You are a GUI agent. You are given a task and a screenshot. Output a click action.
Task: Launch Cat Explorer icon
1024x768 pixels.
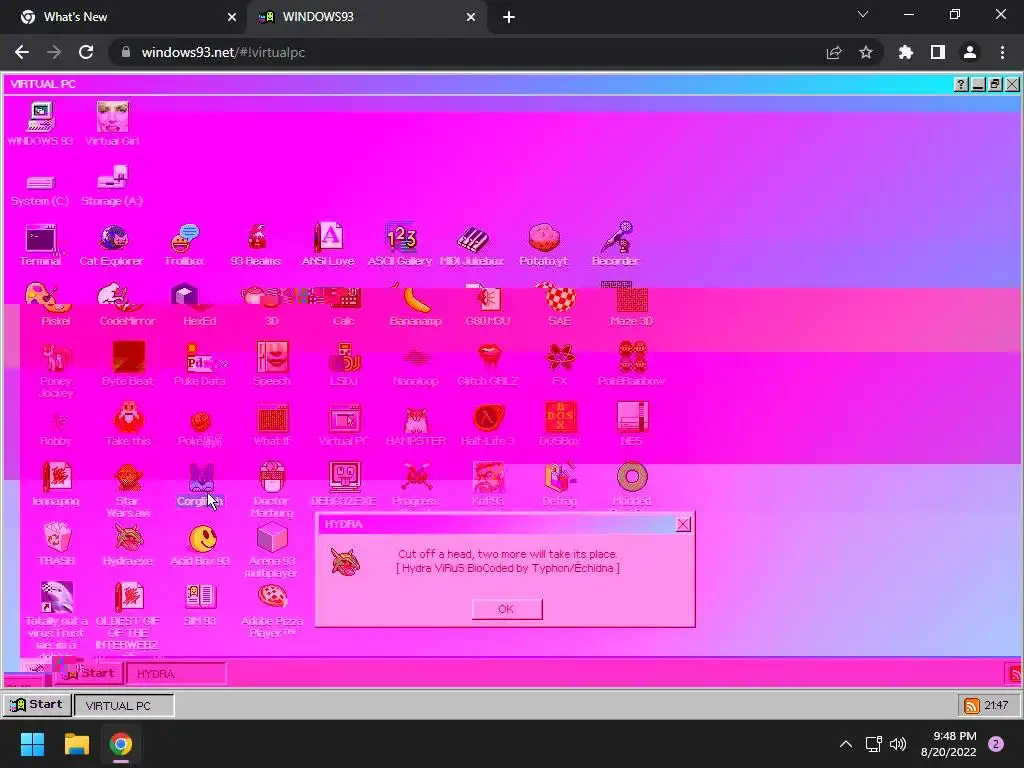point(112,245)
